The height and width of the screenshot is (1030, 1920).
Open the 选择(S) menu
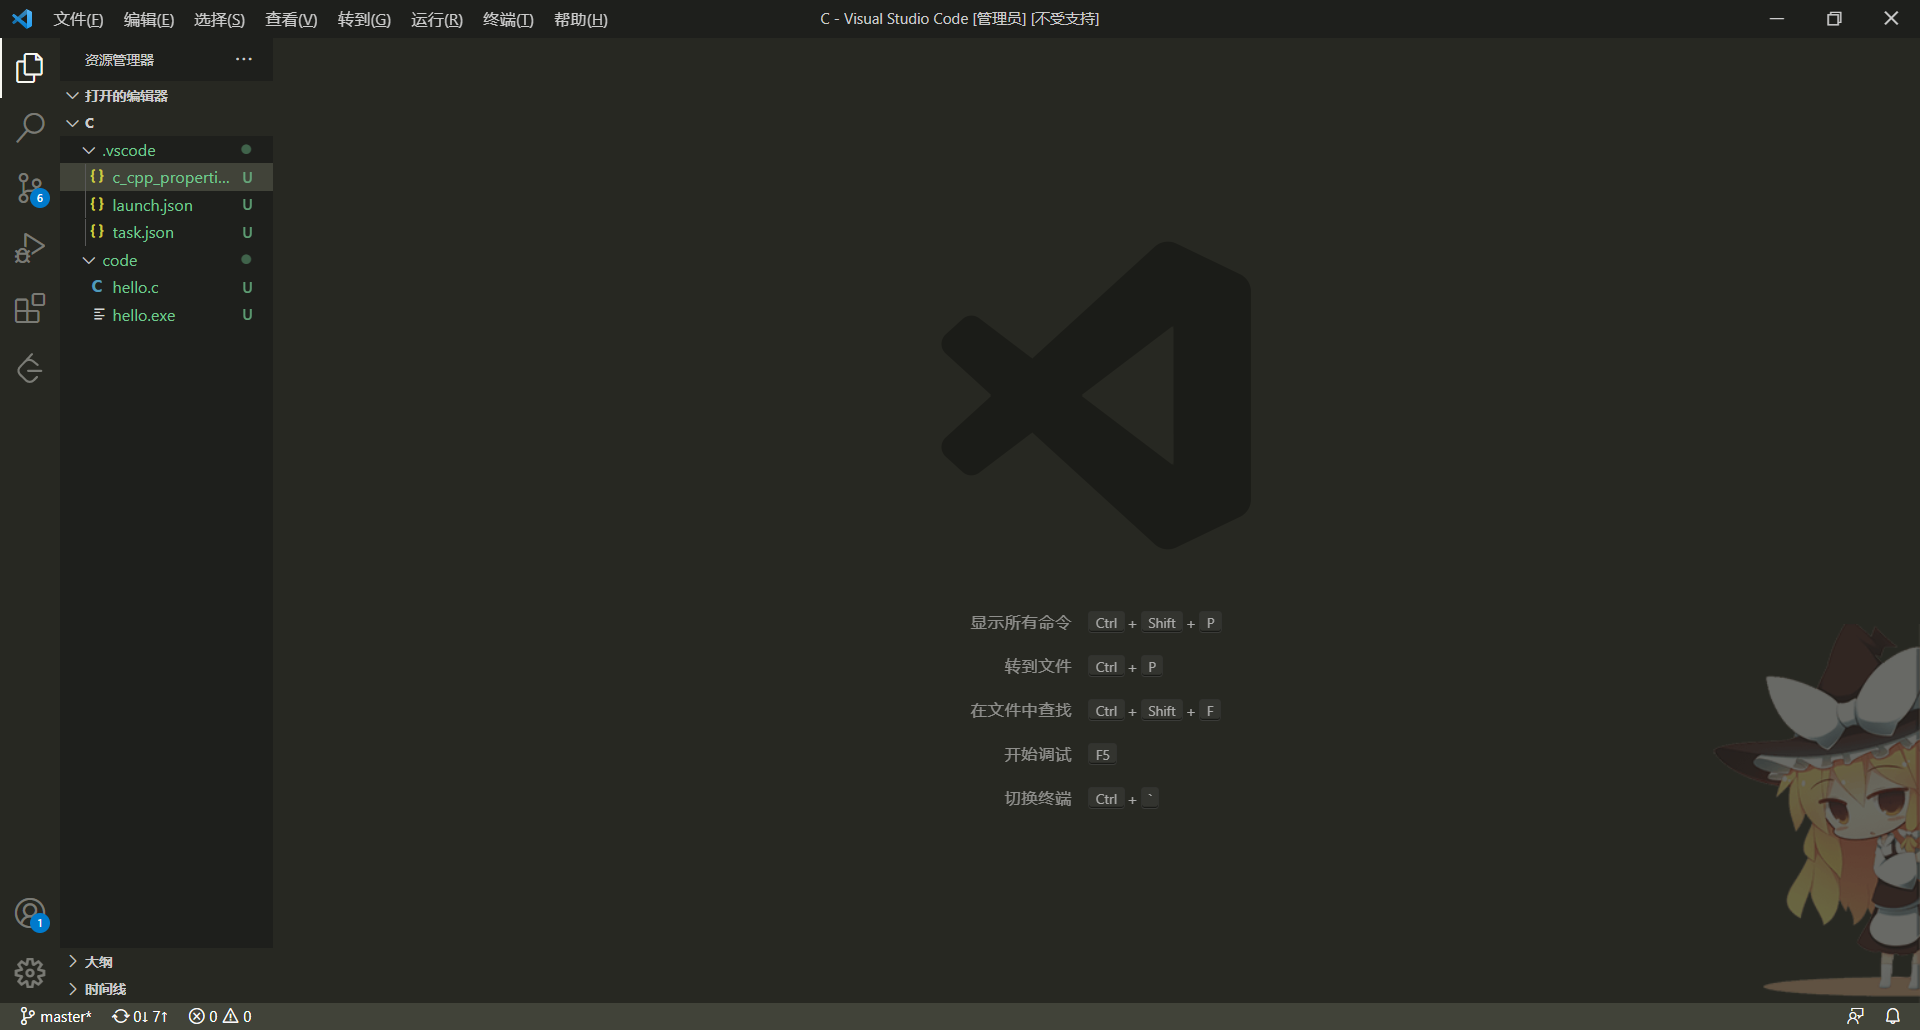[219, 20]
